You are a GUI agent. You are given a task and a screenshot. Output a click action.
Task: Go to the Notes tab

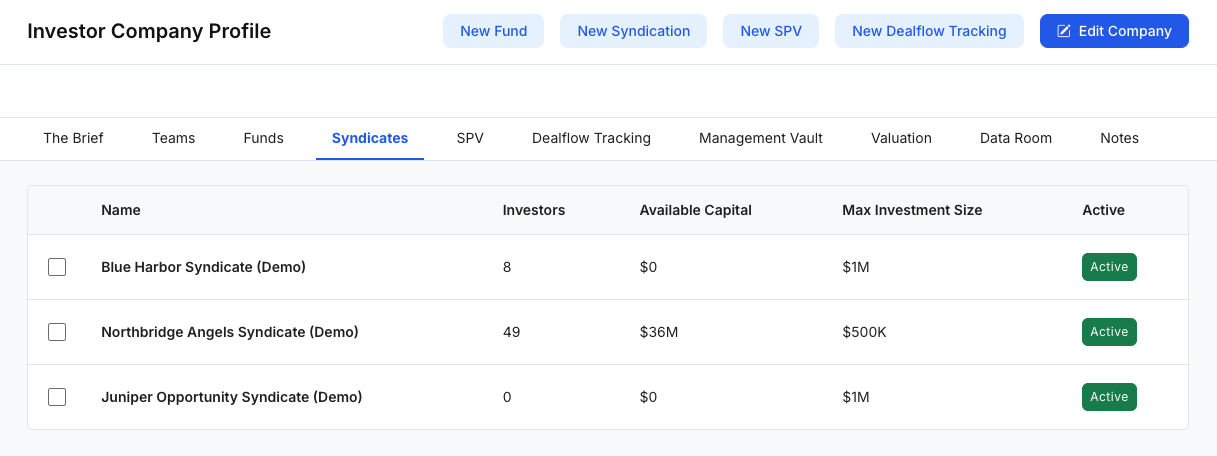coord(1119,138)
